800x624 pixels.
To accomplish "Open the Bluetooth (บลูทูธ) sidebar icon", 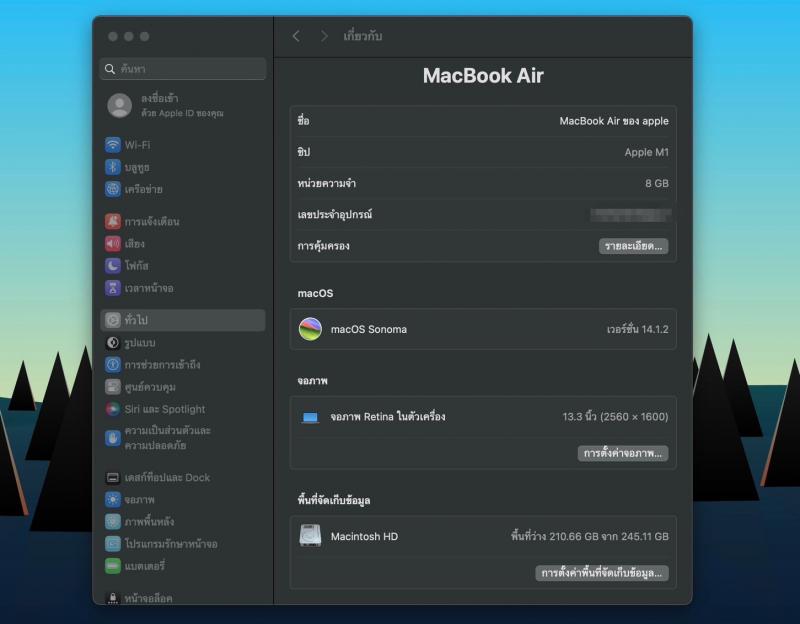I will point(113,167).
